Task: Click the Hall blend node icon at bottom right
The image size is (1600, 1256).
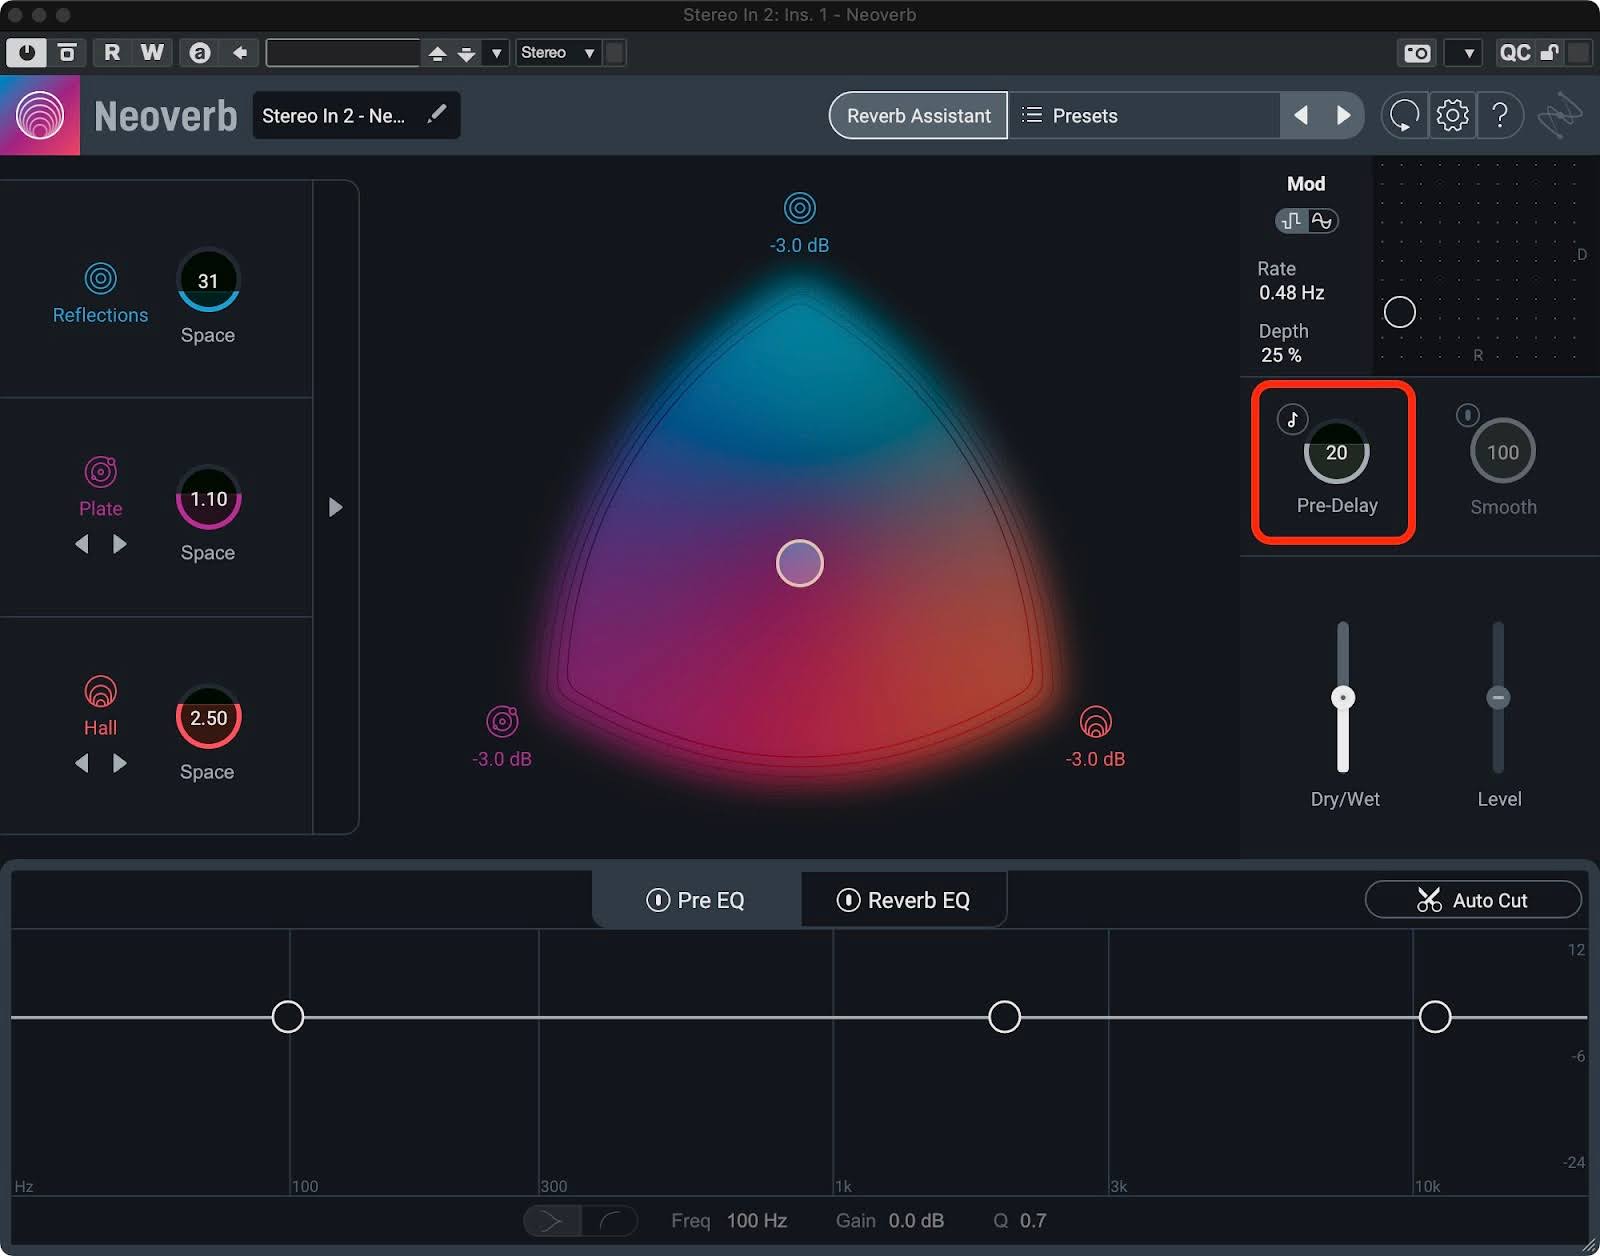Action: click(x=1096, y=721)
